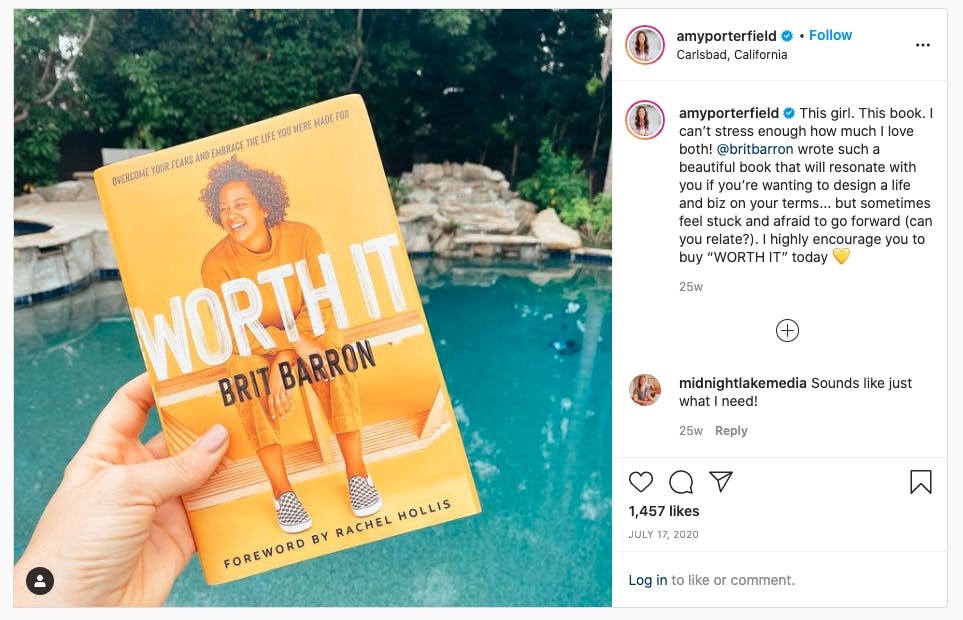Open the midnightlakemedia username link

pyautogui.click(x=743, y=383)
